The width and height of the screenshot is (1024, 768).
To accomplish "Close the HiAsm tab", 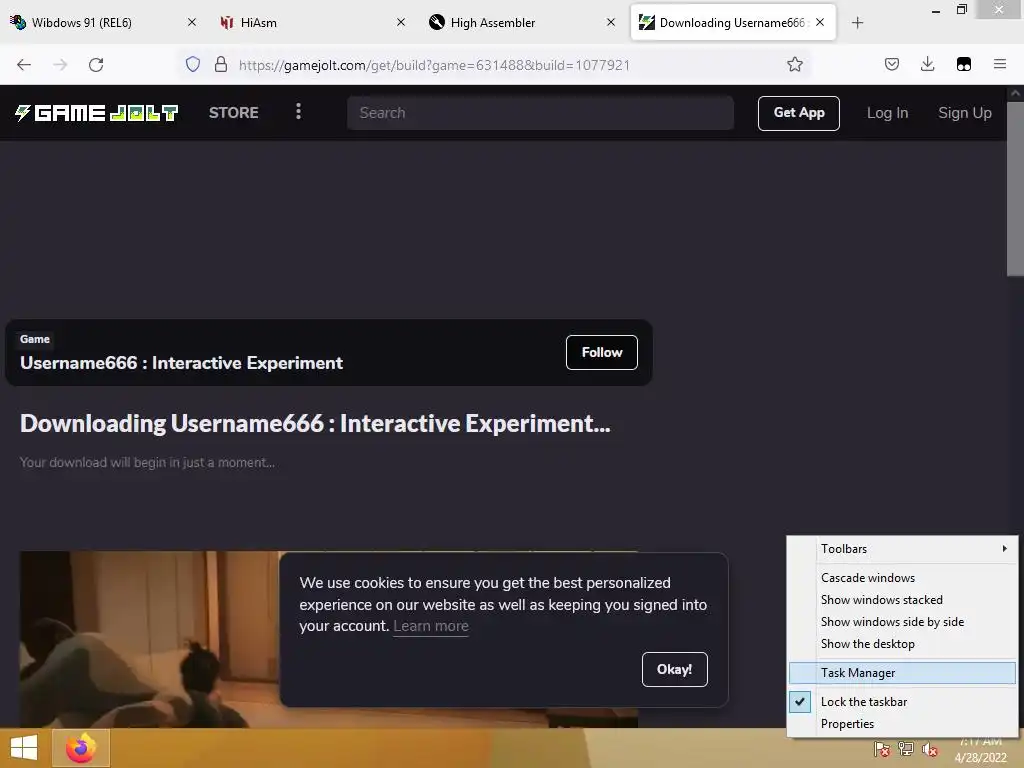I will pyautogui.click(x=401, y=22).
